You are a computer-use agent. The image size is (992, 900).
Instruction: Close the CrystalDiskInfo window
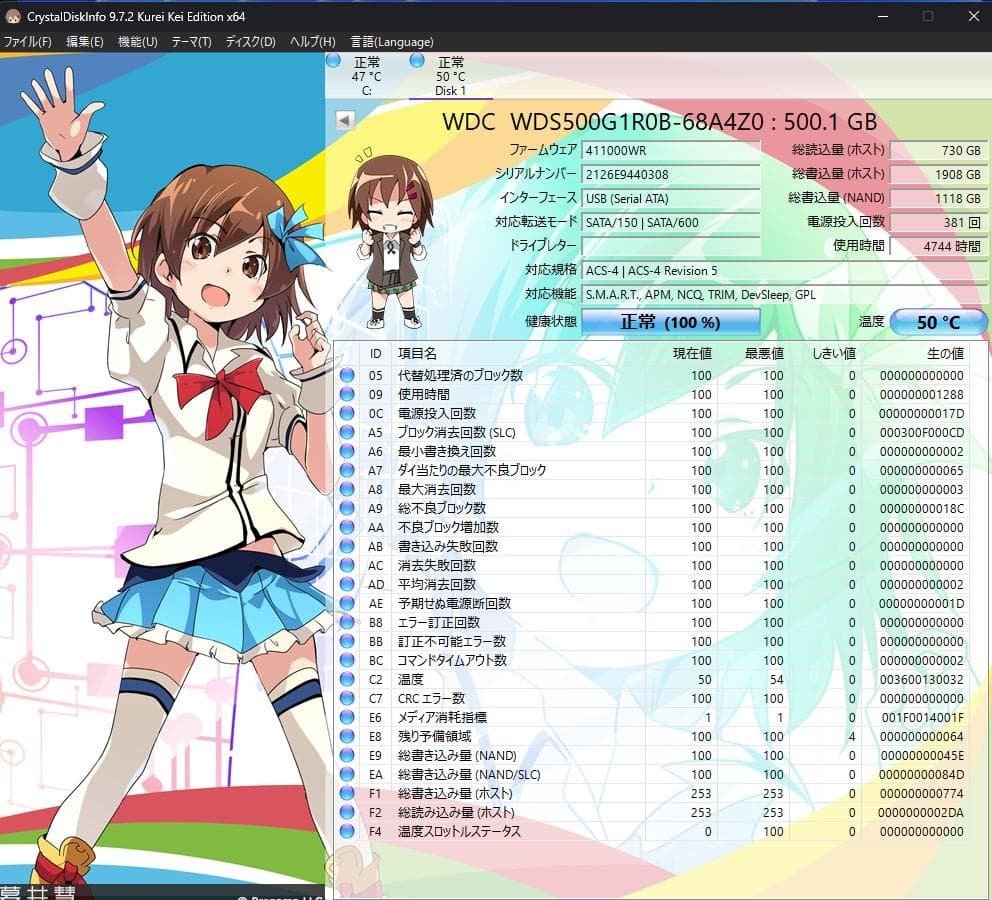974,16
